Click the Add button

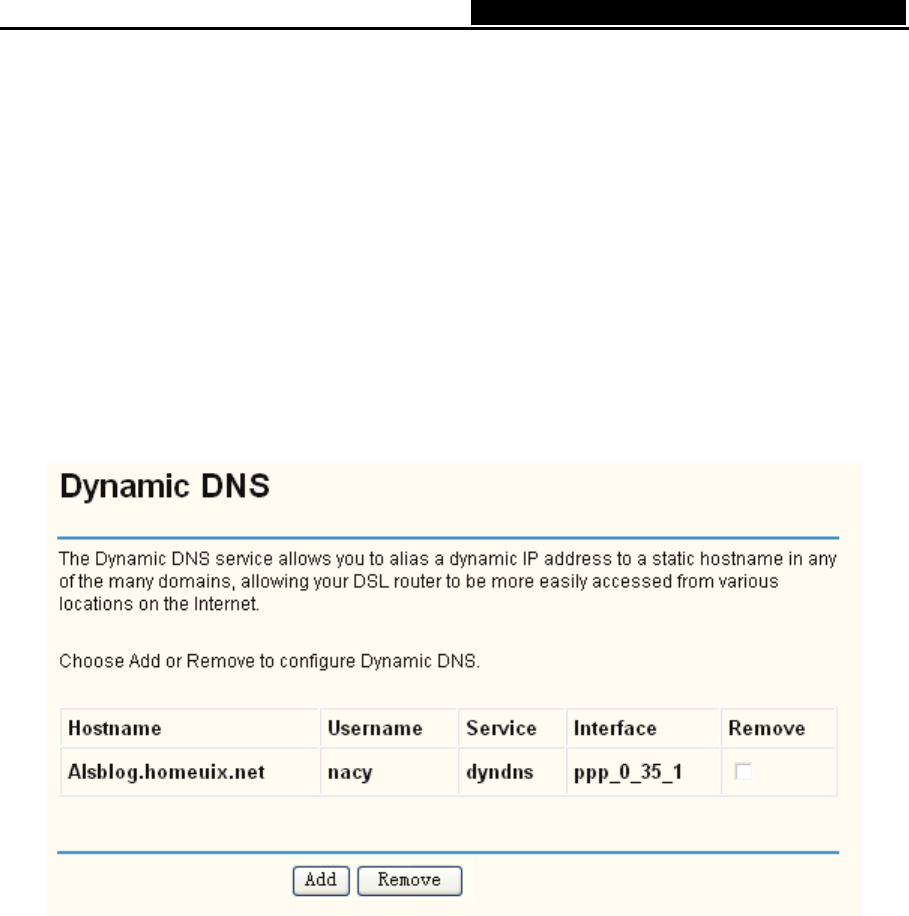tap(321, 880)
